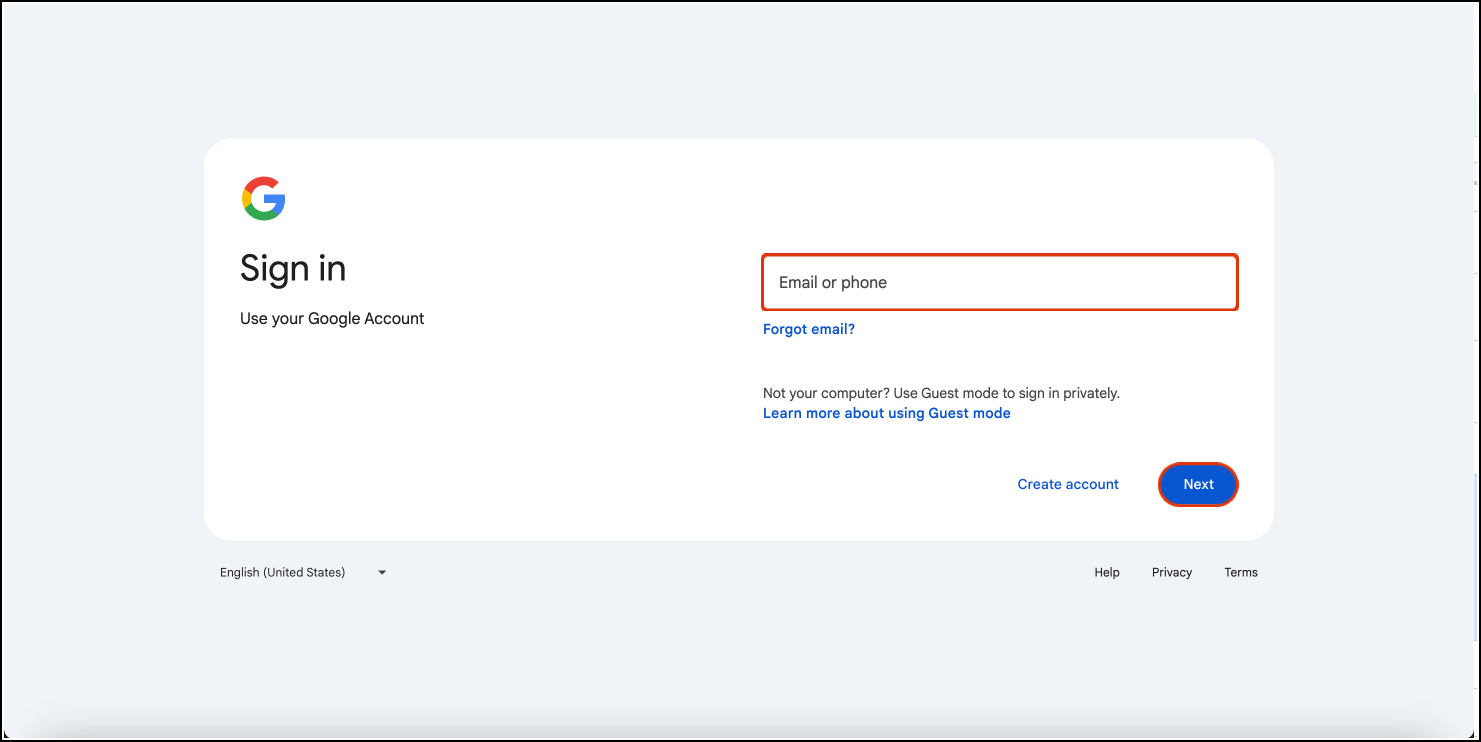This screenshot has height=742, width=1481.
Task: Click the red-outlined border of the email field
Action: coord(1000,256)
